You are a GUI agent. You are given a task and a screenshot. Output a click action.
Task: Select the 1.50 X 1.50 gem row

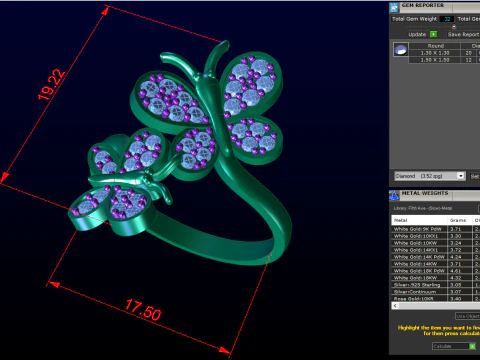435,60
